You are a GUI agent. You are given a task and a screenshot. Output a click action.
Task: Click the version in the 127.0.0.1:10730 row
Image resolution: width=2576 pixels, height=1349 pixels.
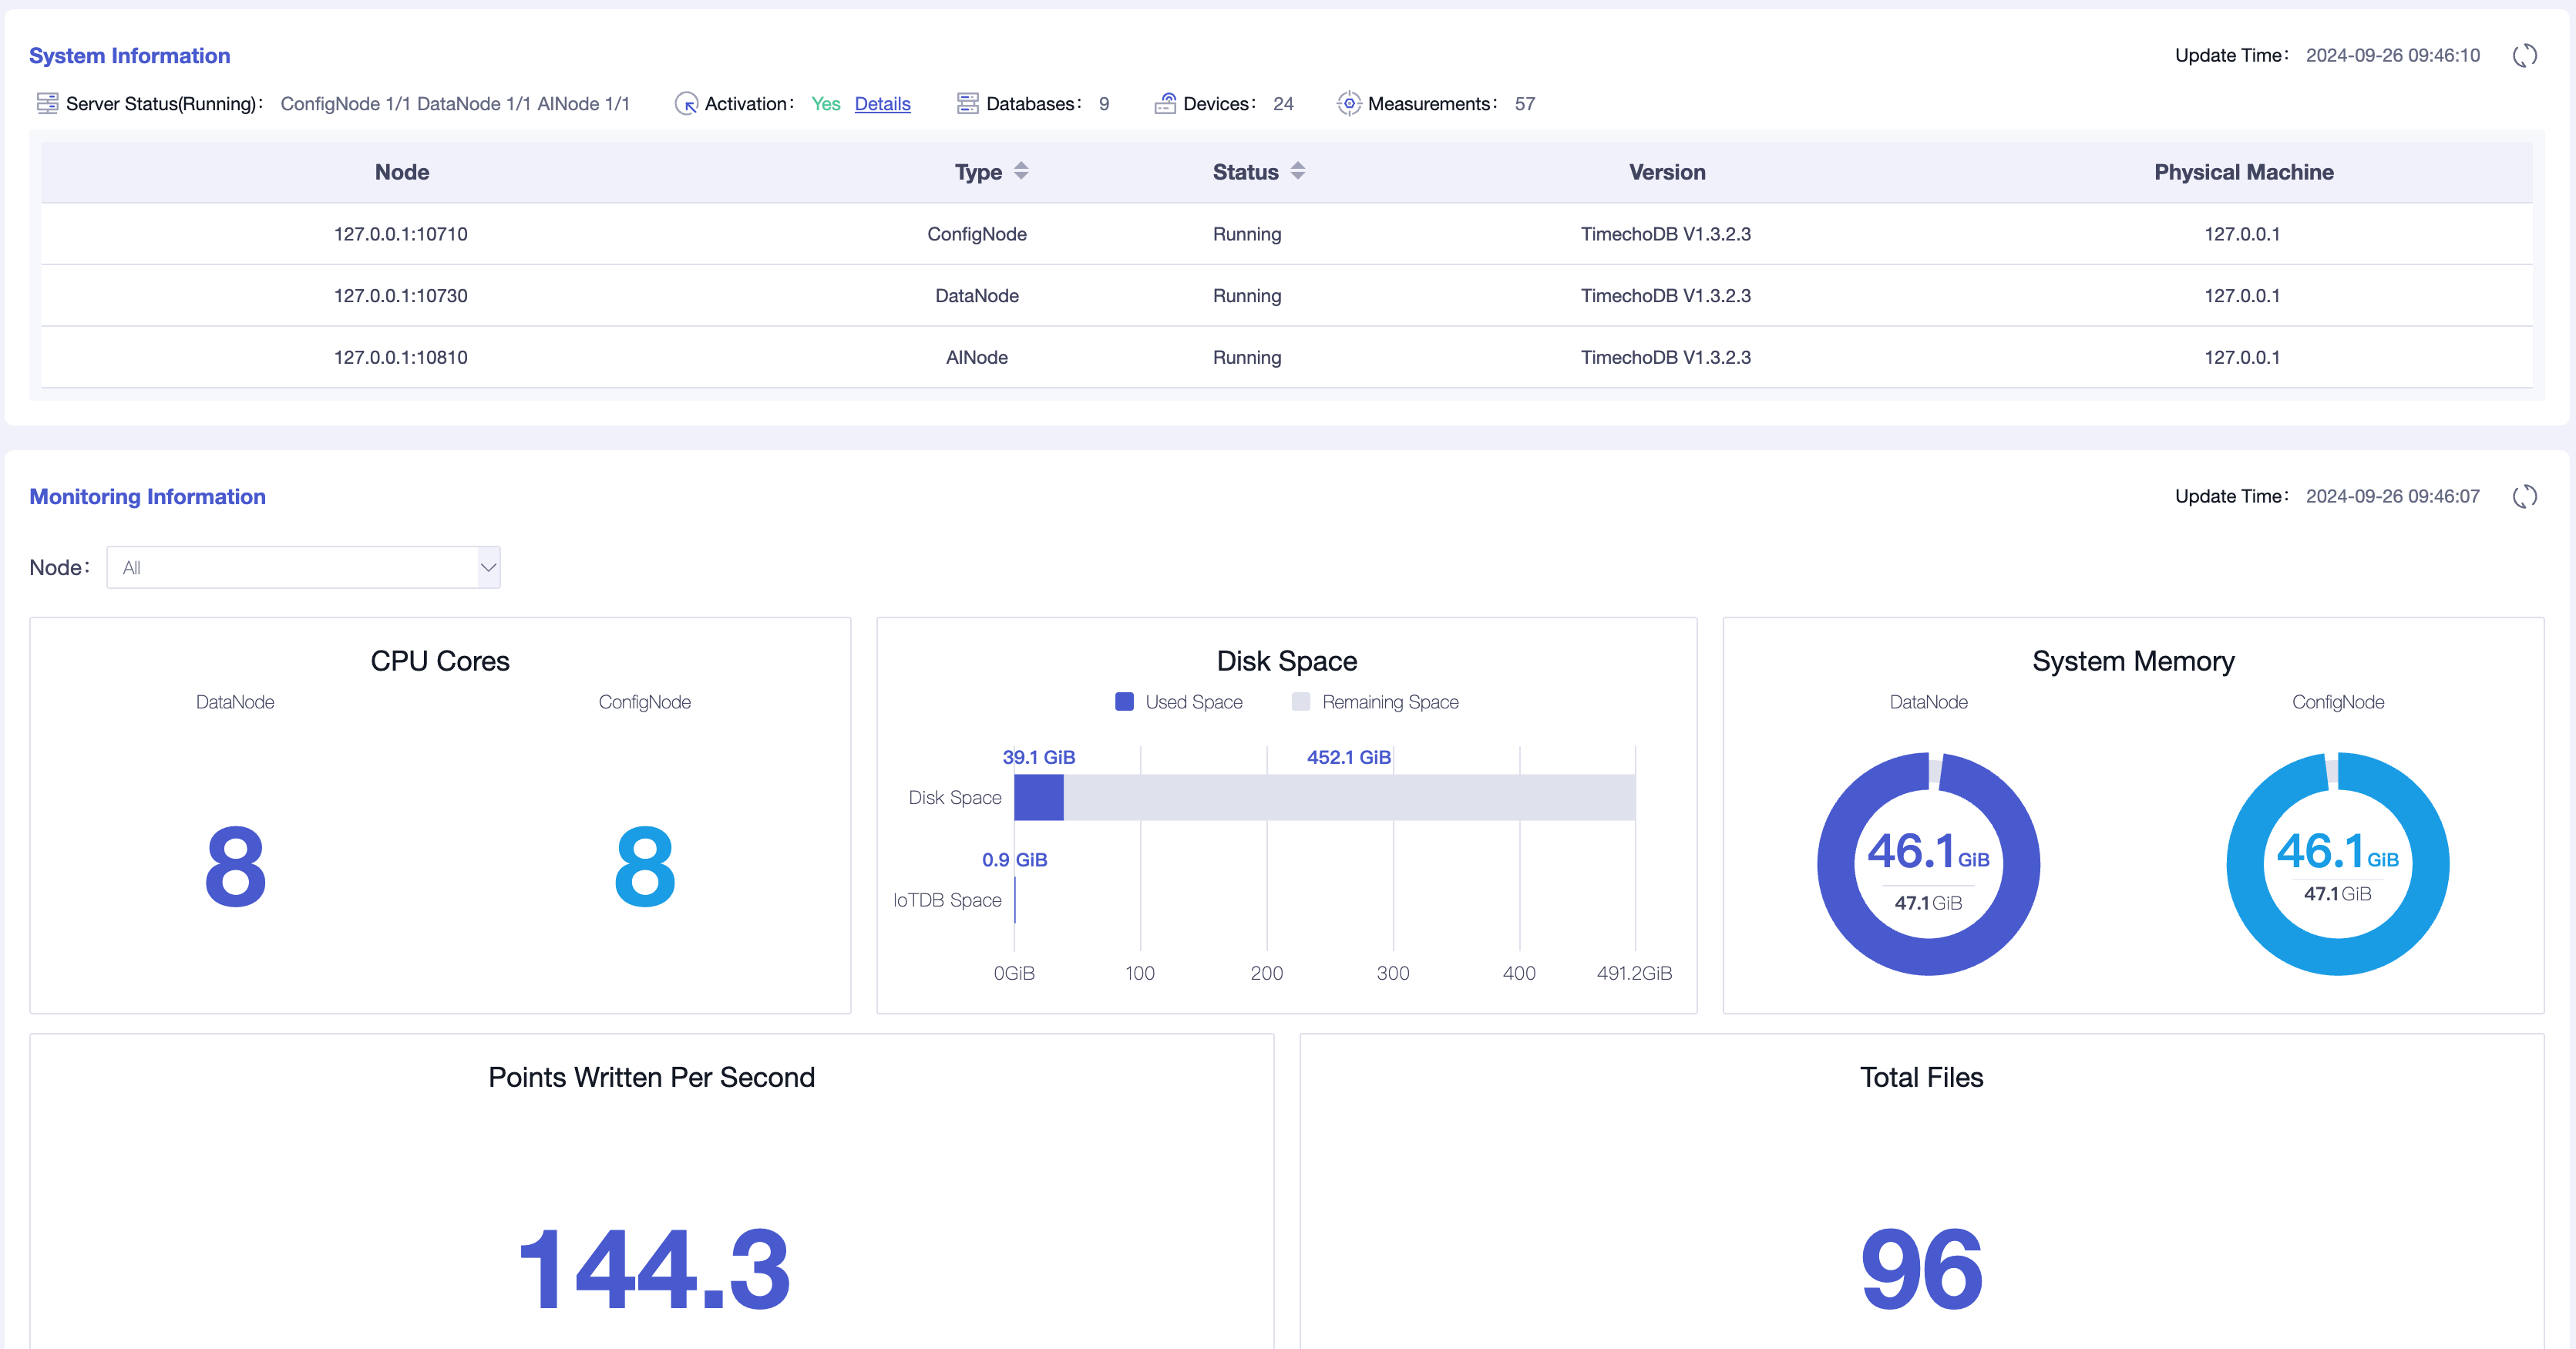(x=1665, y=296)
